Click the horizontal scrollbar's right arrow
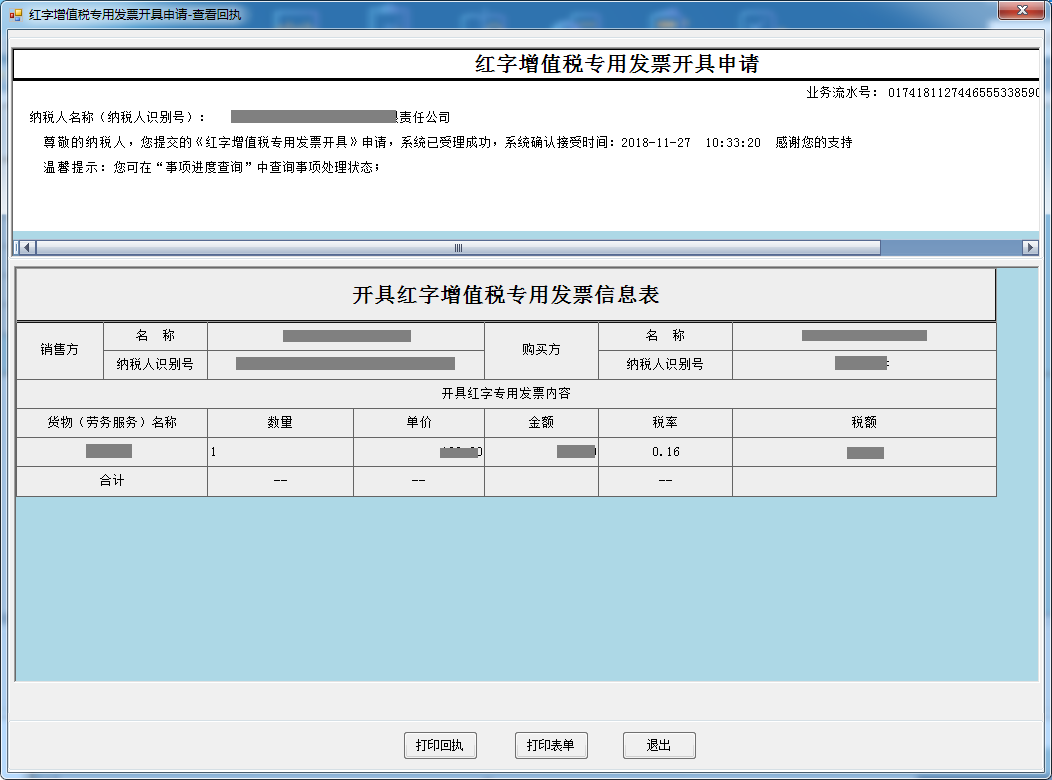The height and width of the screenshot is (780, 1052). (x=1030, y=247)
